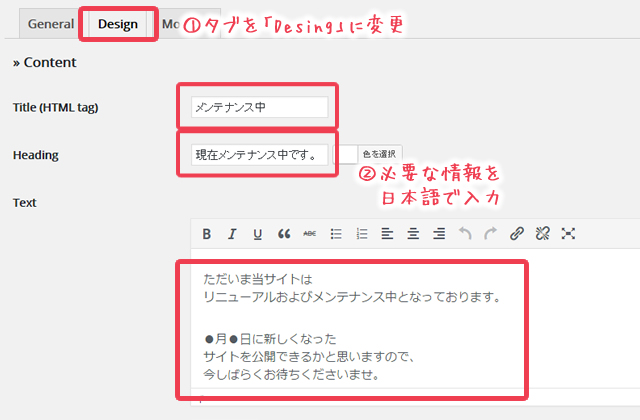This screenshot has width=640, height=420.
Task: Insert a blockquote with the quote icon
Action: coord(284,234)
